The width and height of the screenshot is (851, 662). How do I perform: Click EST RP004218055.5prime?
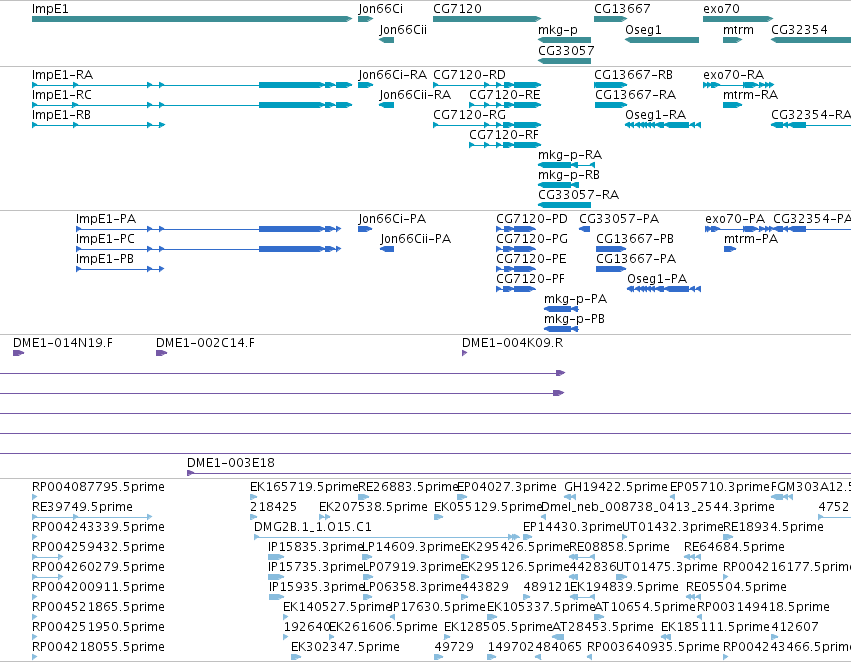(35, 657)
